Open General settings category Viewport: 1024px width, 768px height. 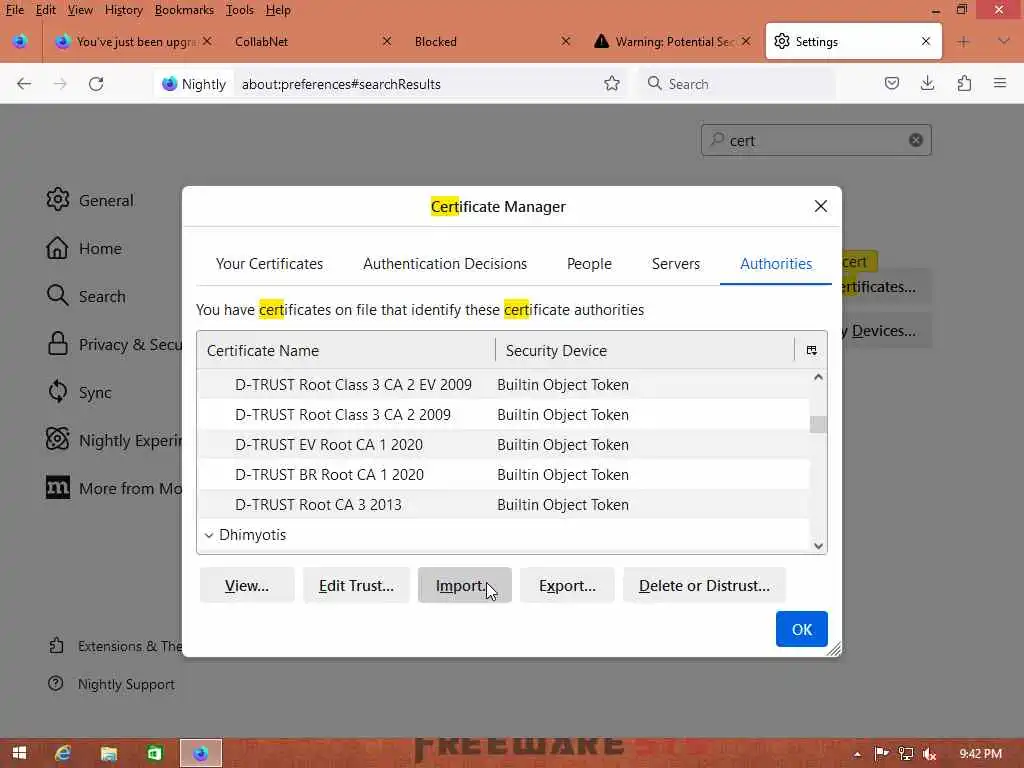tap(90, 200)
